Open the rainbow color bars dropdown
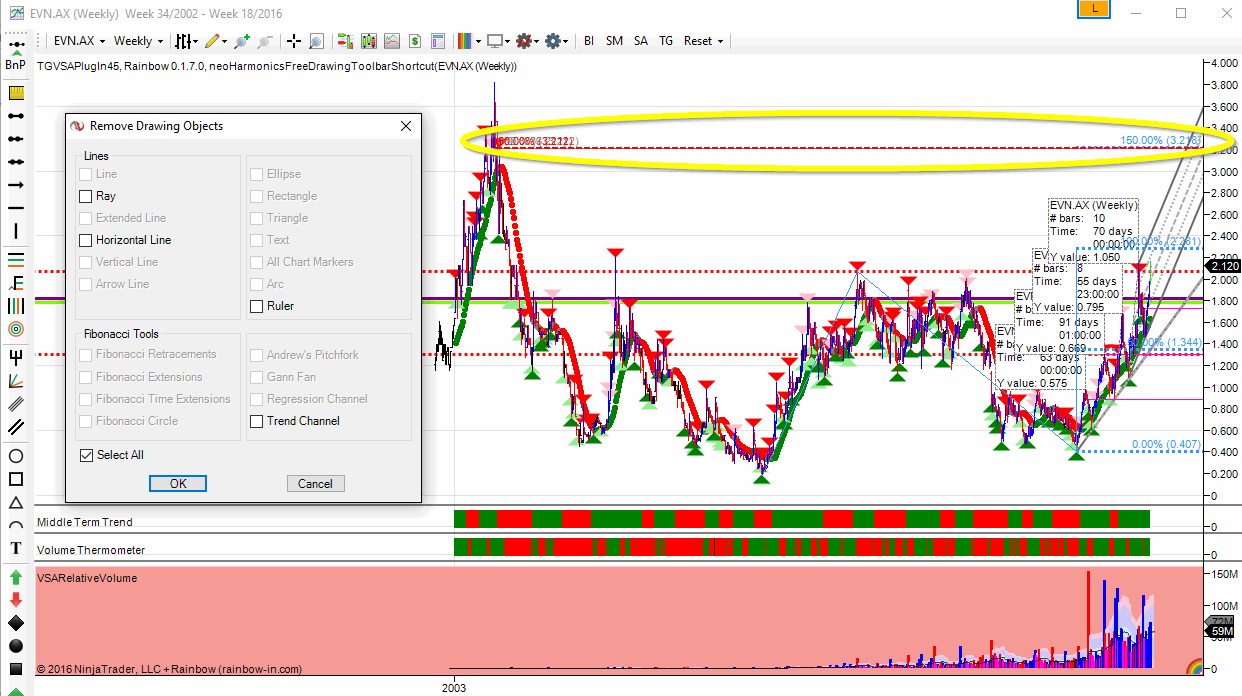This screenshot has height=696, width=1242. coord(469,41)
